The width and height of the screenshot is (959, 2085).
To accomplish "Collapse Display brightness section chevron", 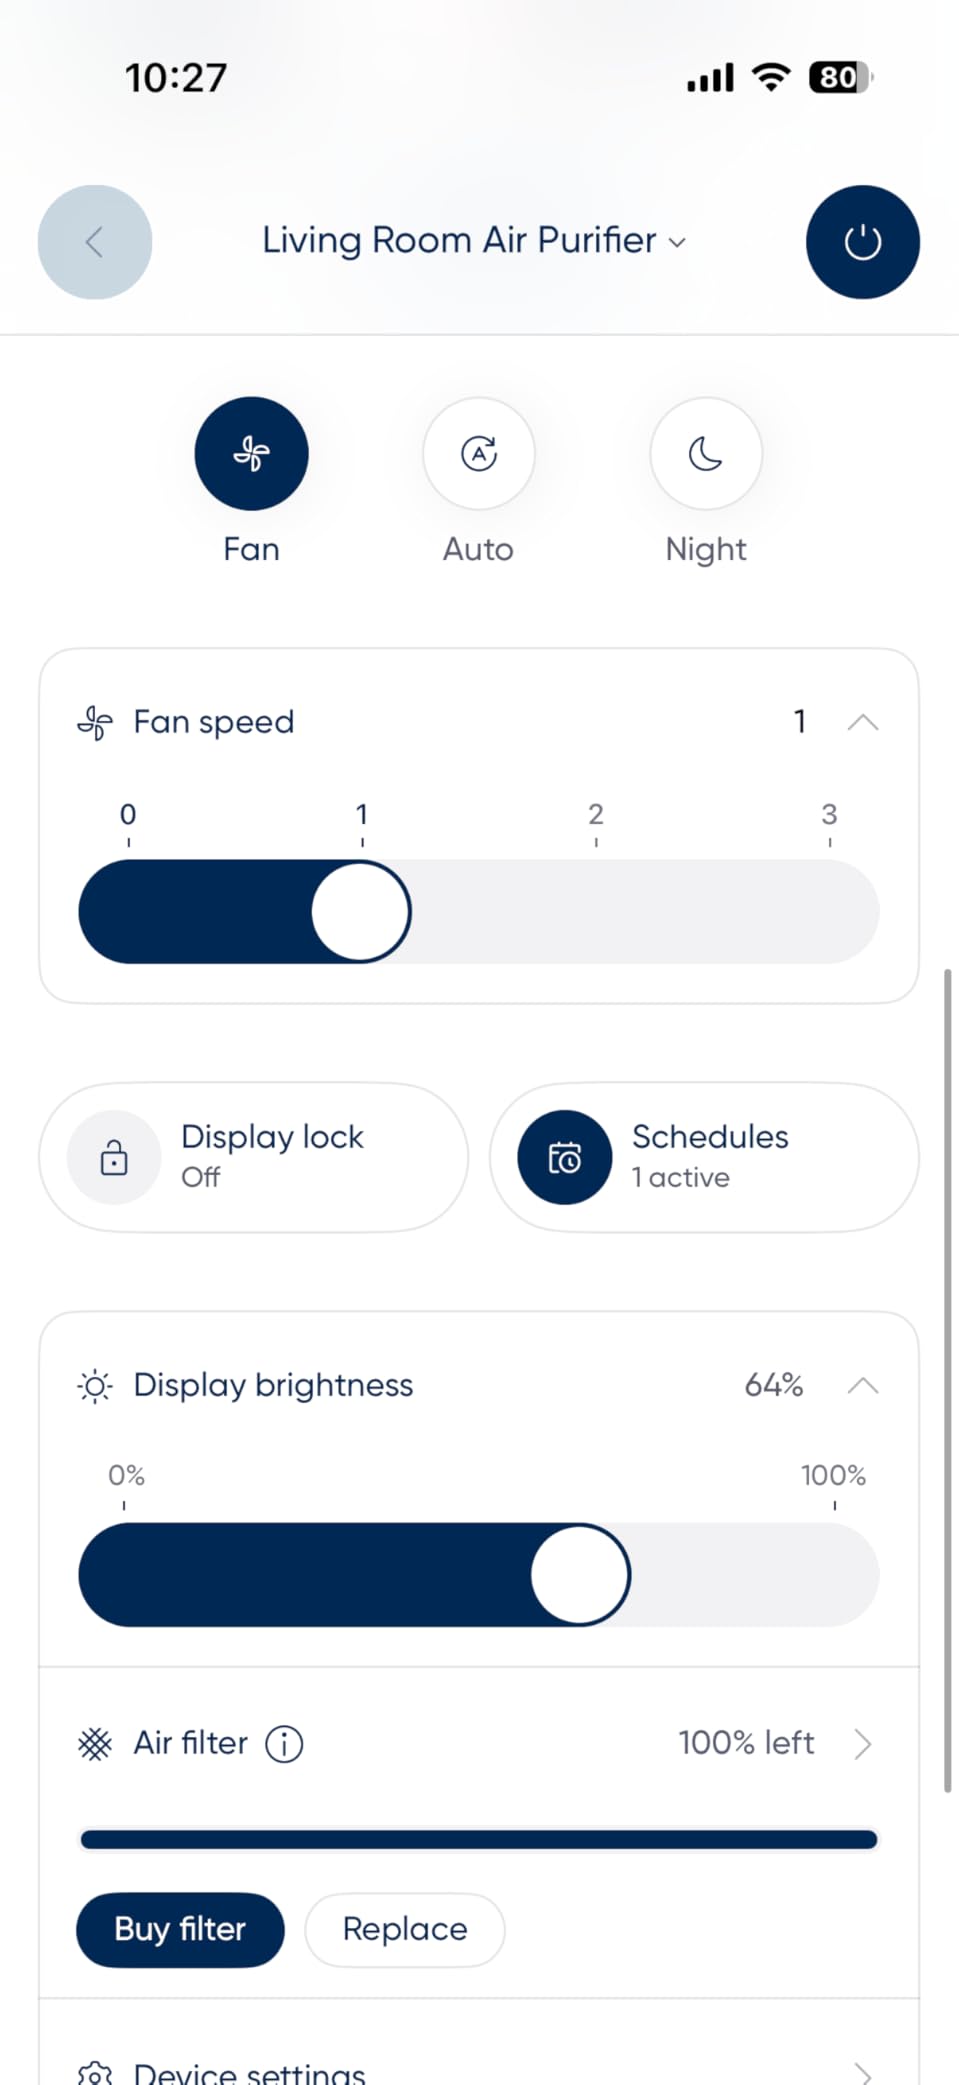I will click(862, 1385).
